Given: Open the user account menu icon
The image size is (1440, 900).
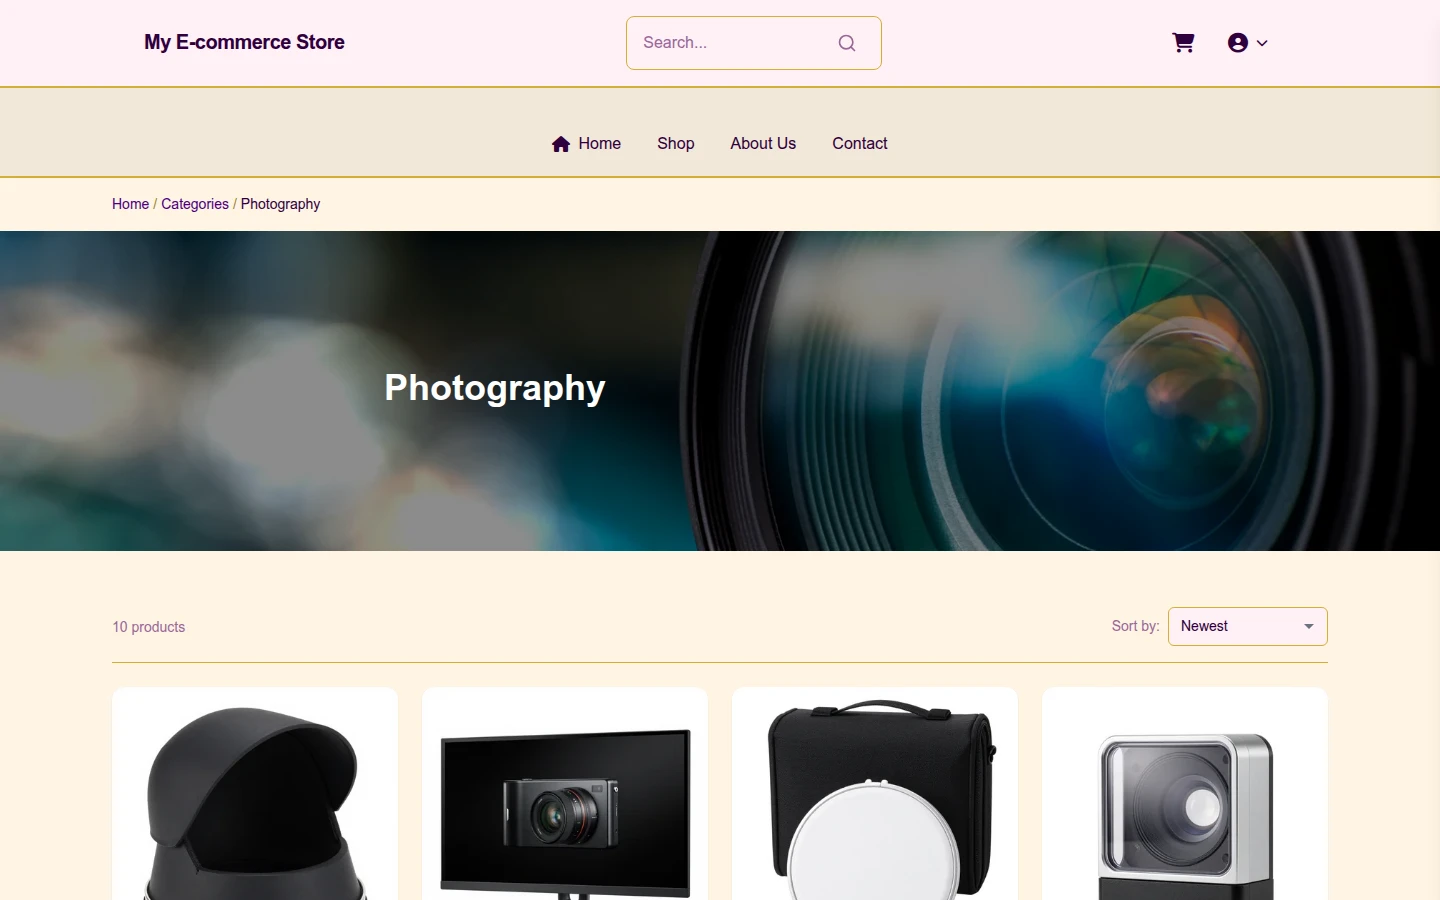Looking at the screenshot, I should [1238, 43].
